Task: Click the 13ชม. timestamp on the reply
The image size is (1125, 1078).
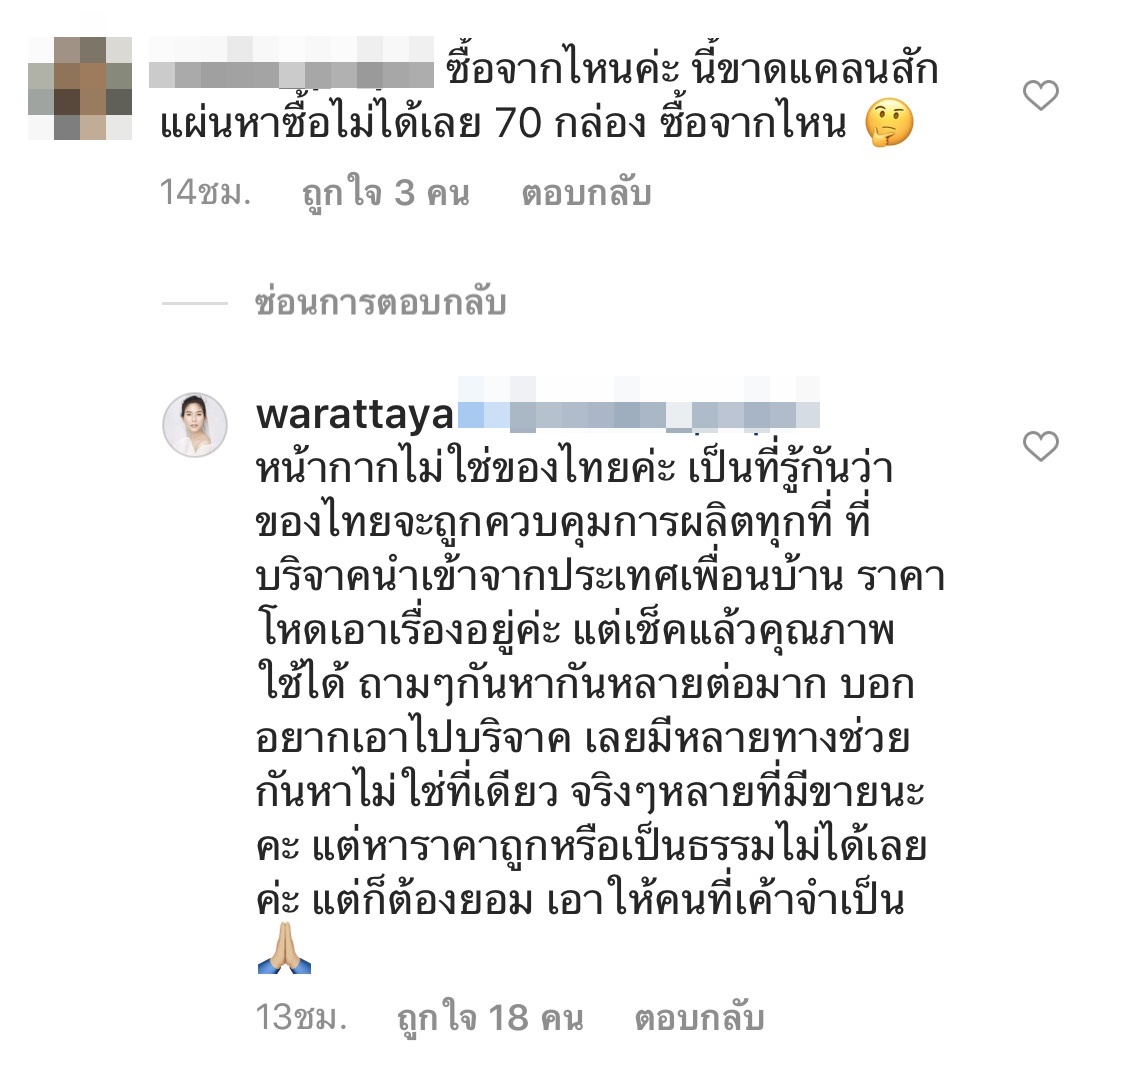Action: click(301, 1017)
